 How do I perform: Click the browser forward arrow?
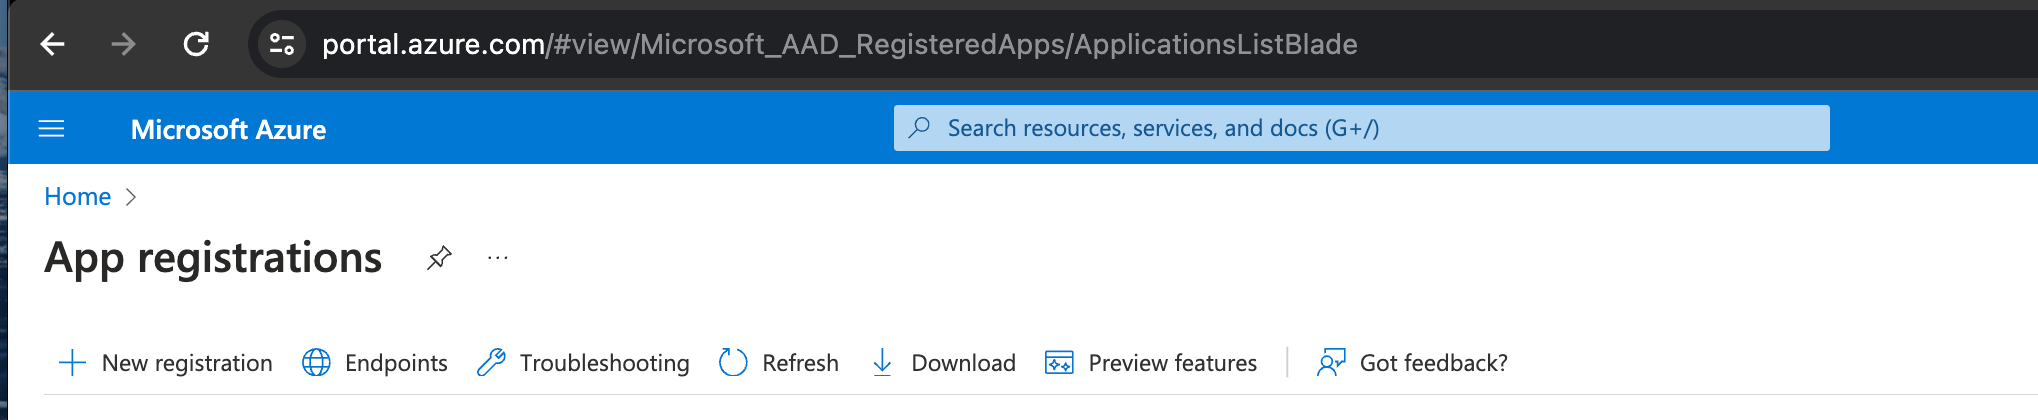click(x=123, y=44)
